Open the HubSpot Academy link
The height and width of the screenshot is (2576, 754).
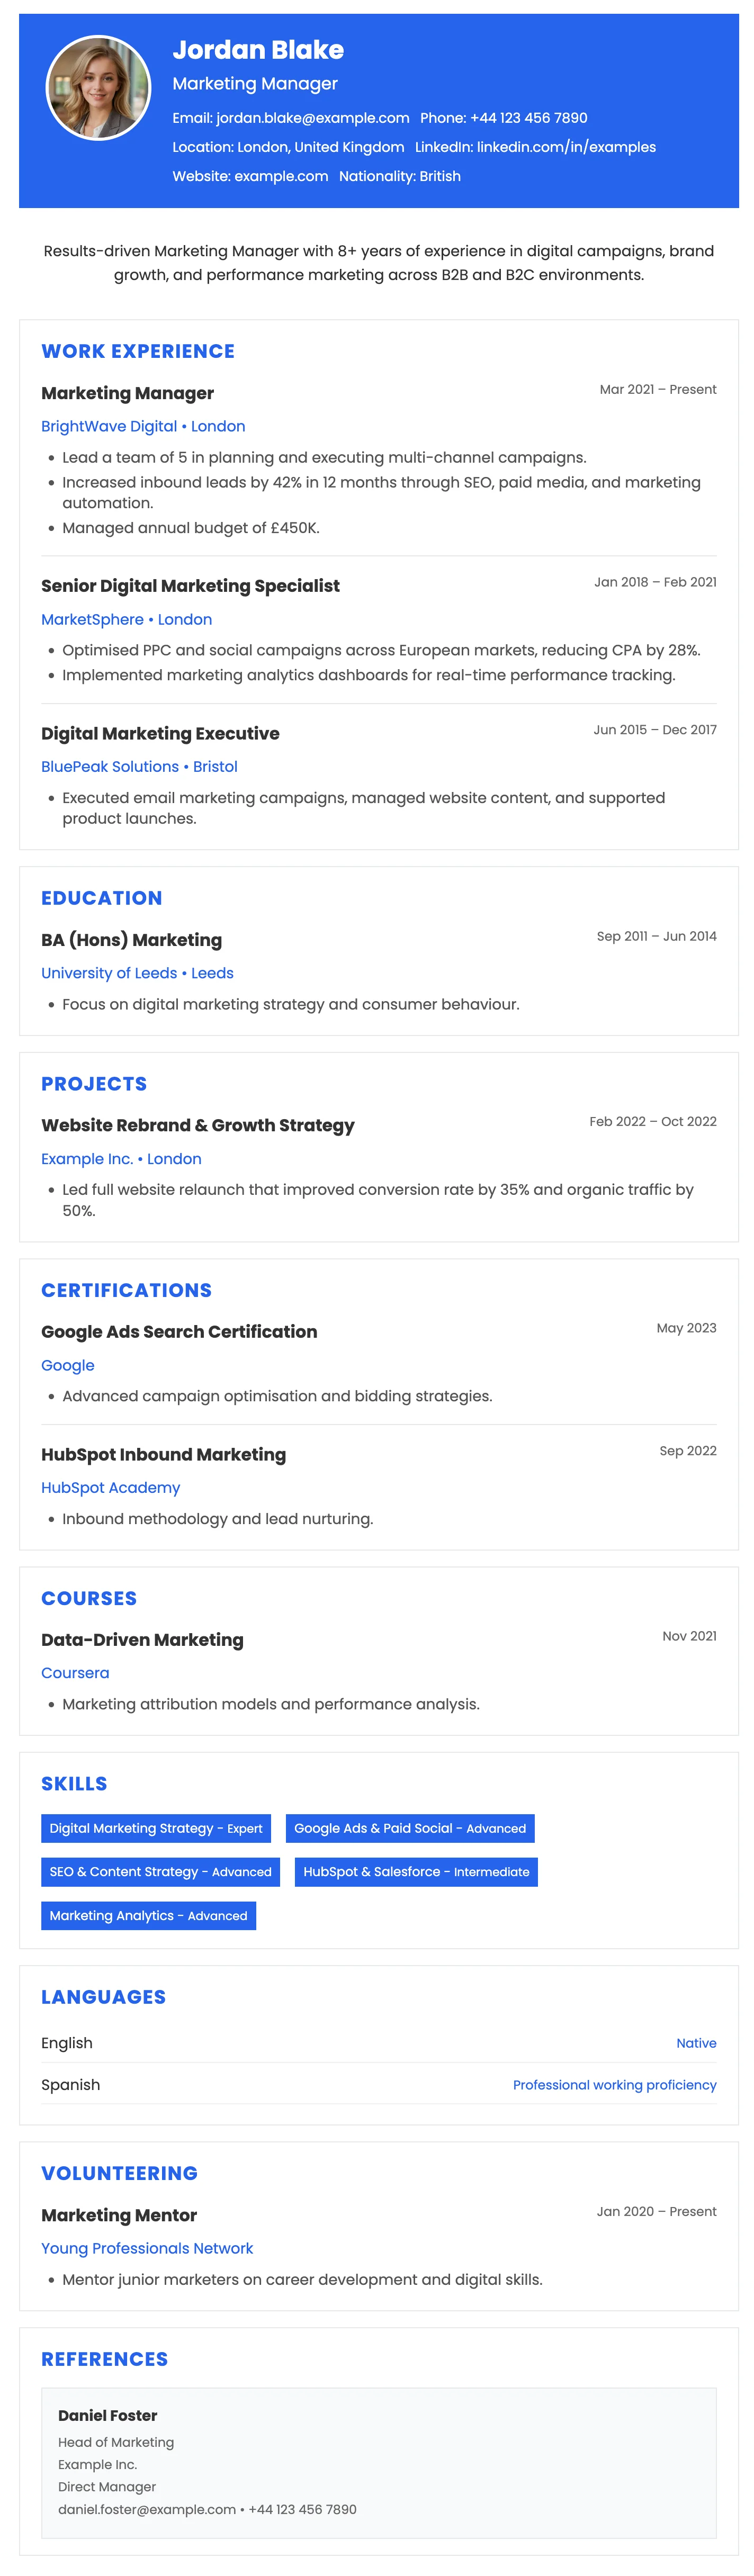110,1487
